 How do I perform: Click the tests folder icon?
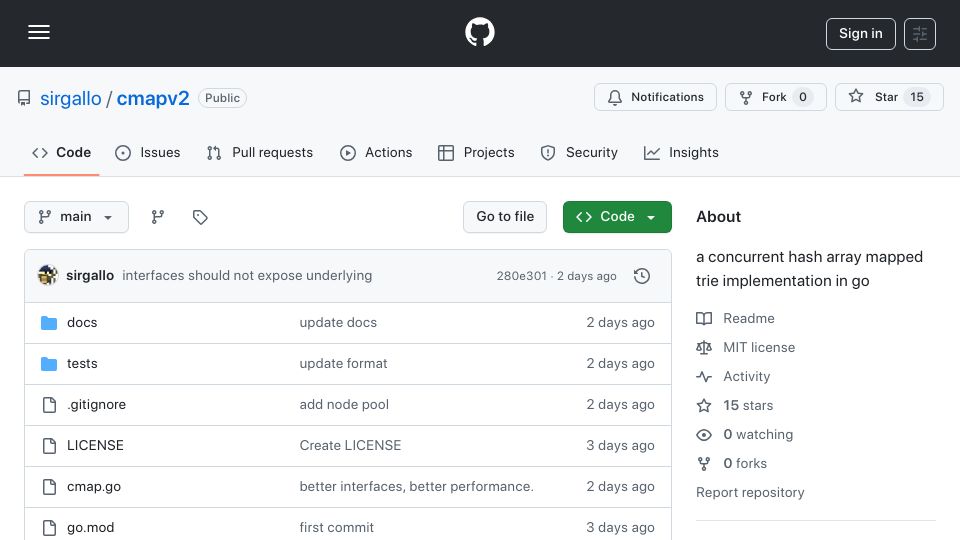[49, 364]
